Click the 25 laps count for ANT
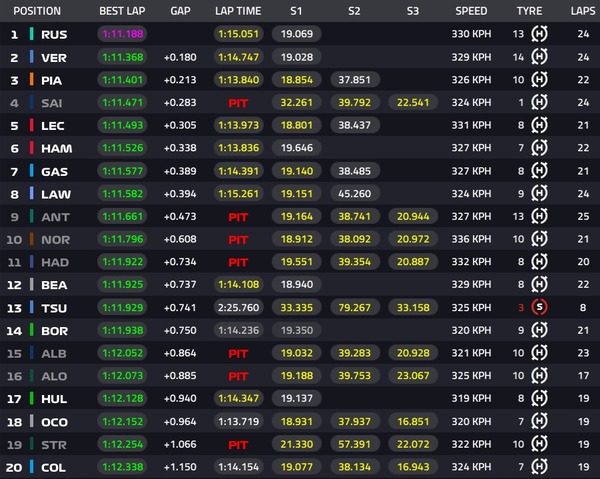 [583, 216]
